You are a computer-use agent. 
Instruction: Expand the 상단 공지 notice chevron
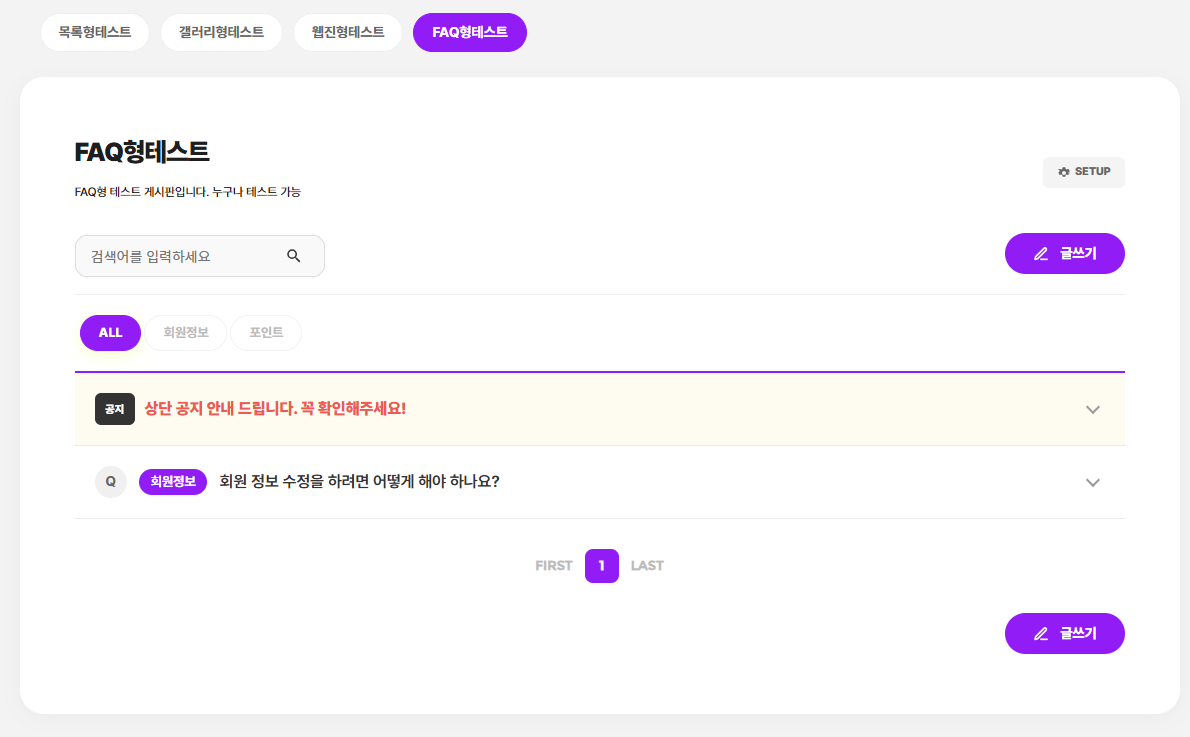click(1093, 410)
